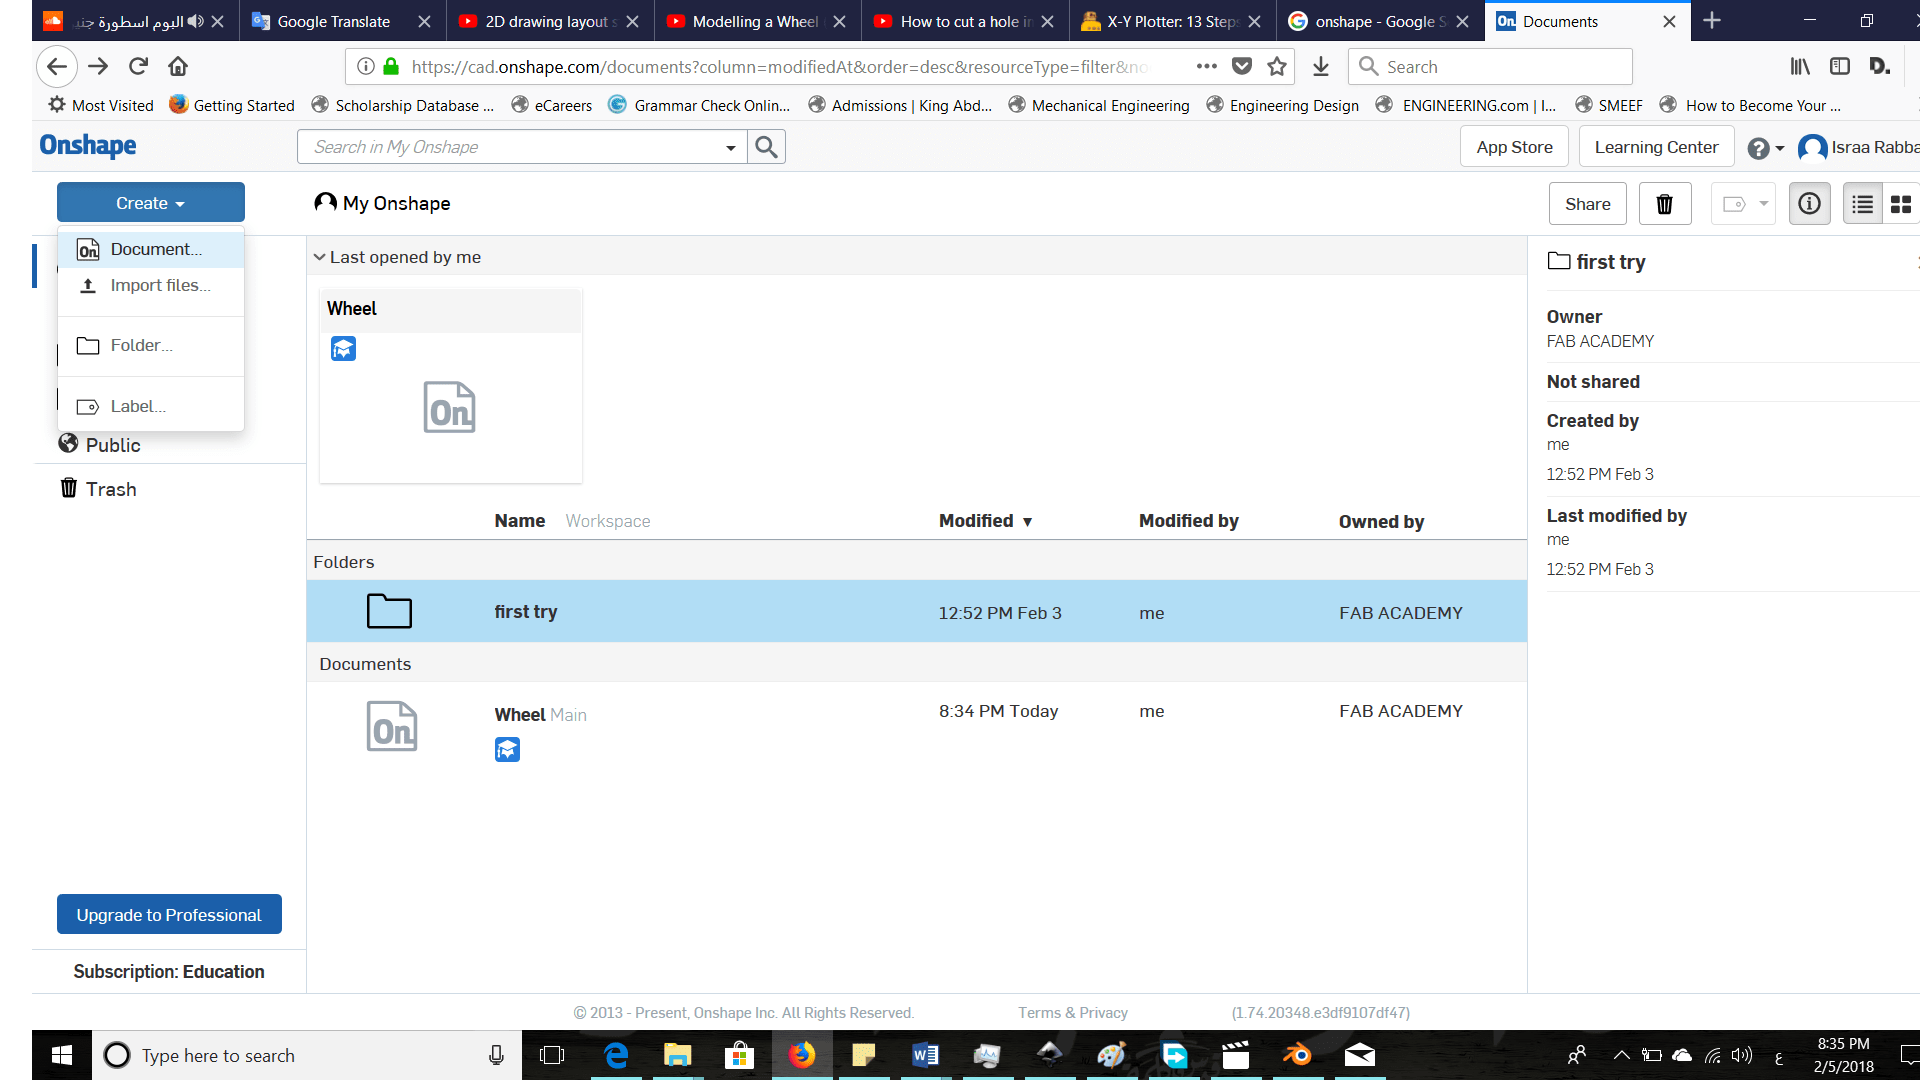
Task: Open the Wheel document icon in list
Action: tap(392, 727)
